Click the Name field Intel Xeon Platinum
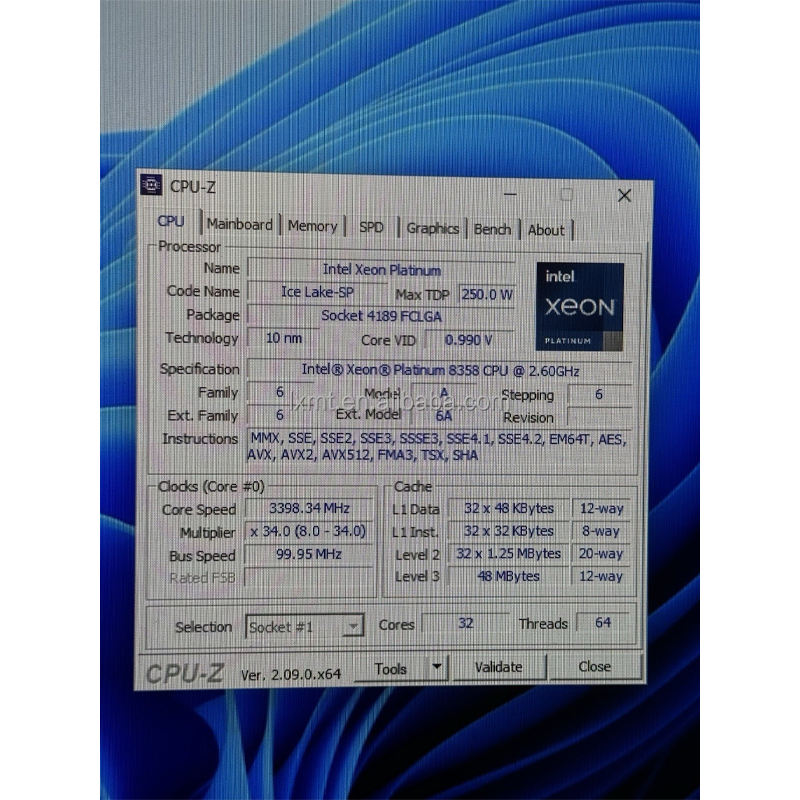Viewport: 800px width, 800px height. pyautogui.click(x=381, y=269)
